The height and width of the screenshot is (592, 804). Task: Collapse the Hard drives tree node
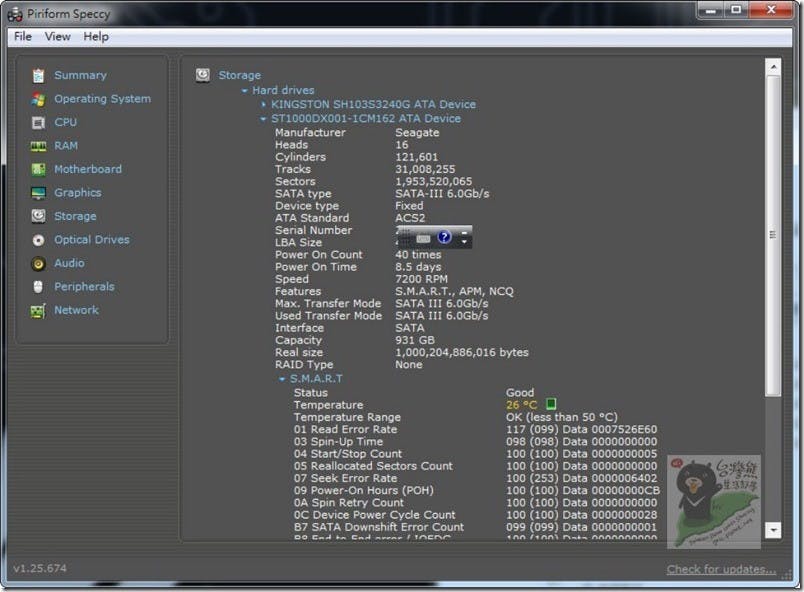coord(245,91)
